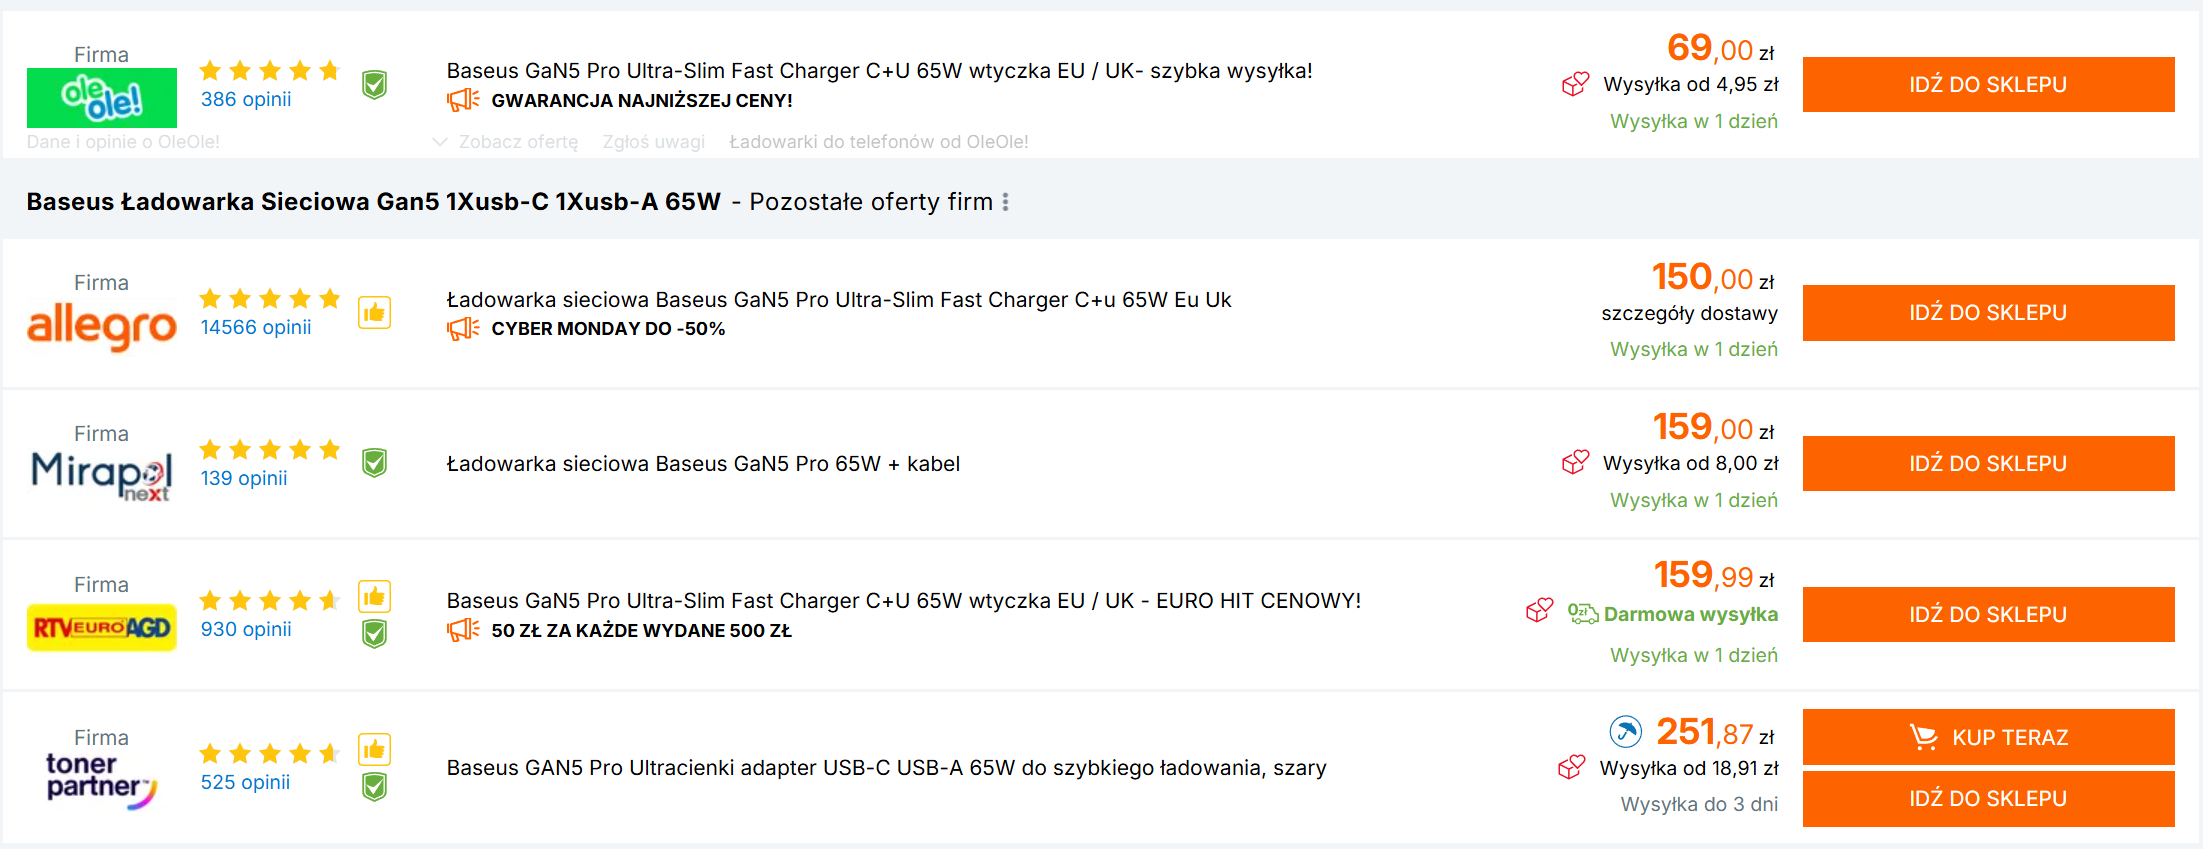Go to the OleOle shop for 69,00 zł

(1987, 85)
